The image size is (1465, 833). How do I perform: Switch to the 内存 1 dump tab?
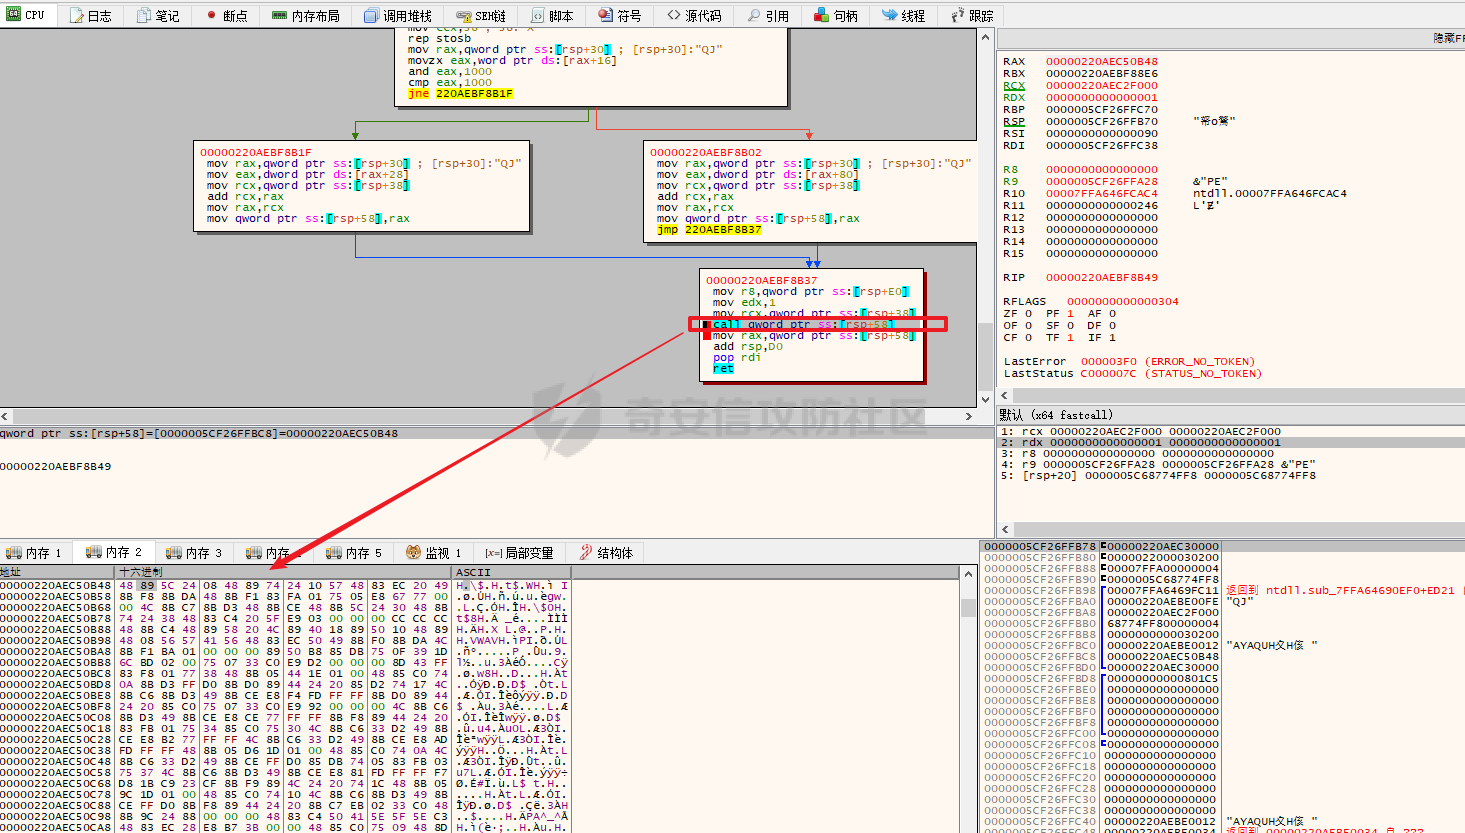coord(34,553)
